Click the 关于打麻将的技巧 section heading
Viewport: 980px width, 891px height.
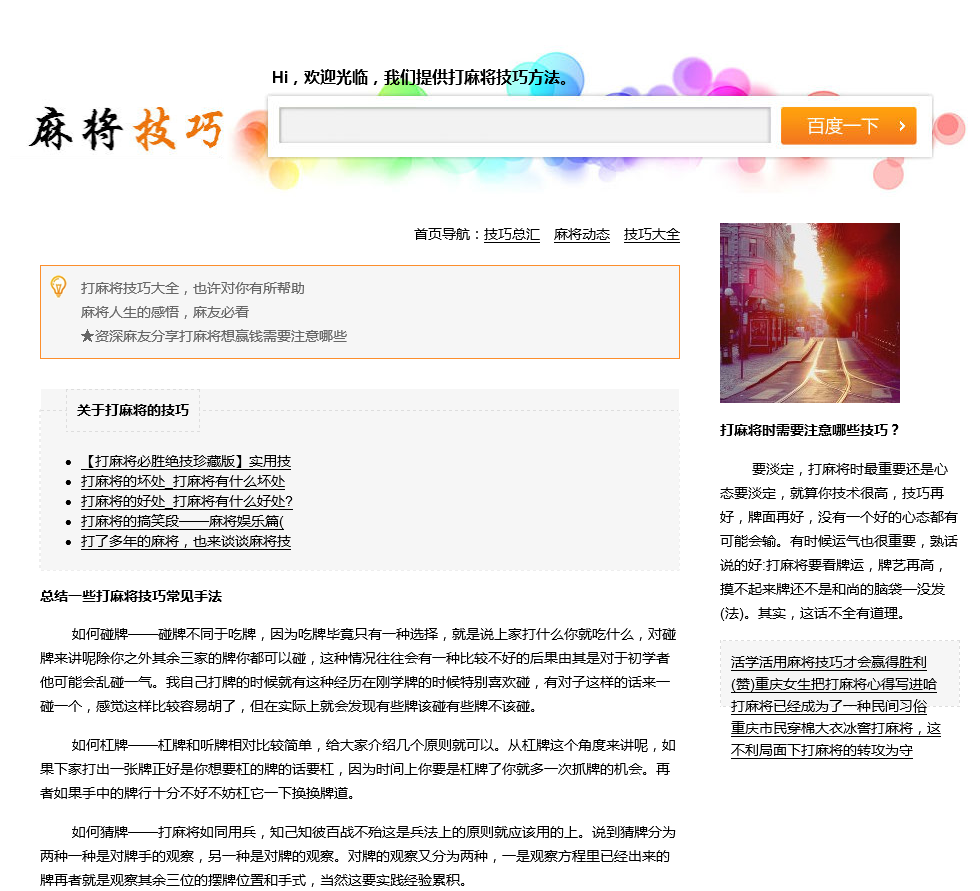(132, 410)
